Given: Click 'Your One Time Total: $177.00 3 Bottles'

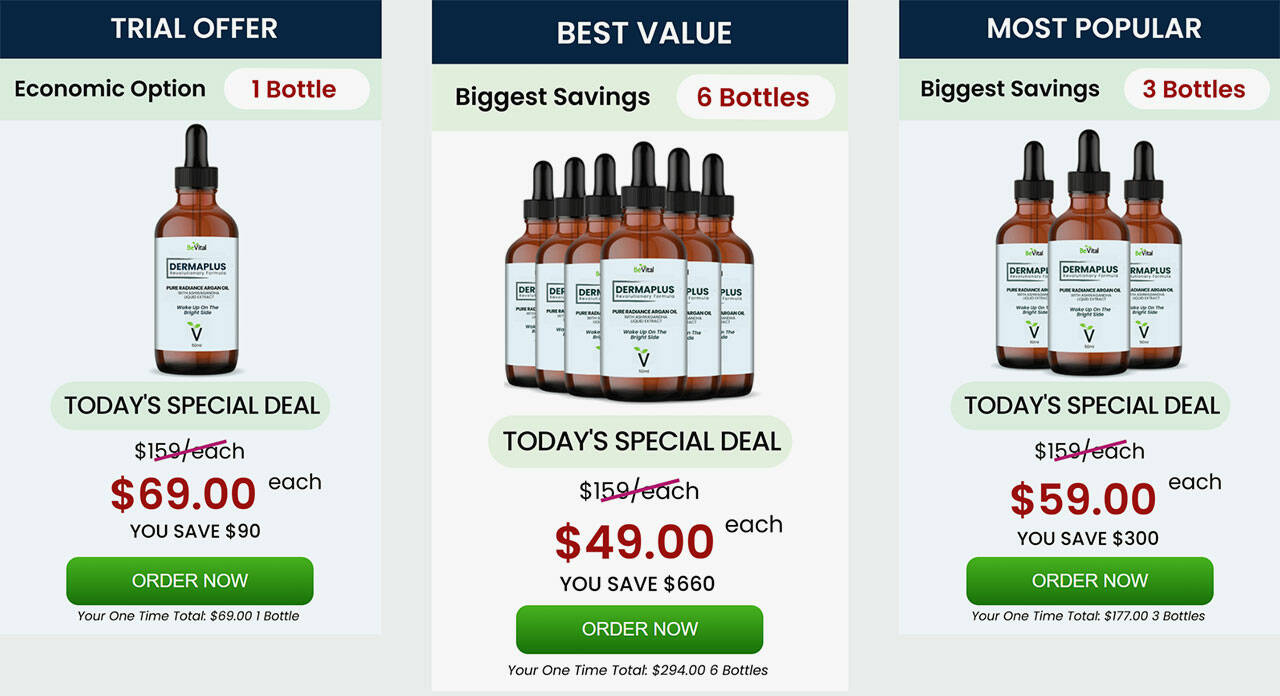Looking at the screenshot, I should (1088, 616).
